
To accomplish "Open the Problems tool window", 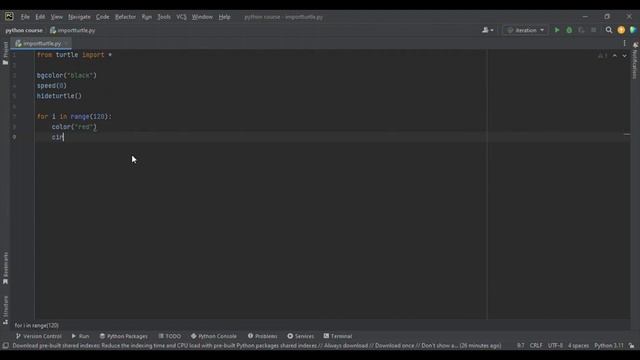I will 262,336.
